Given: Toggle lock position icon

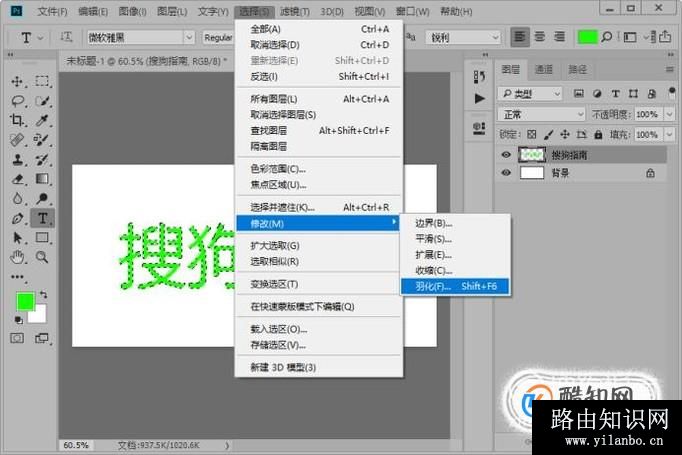Looking at the screenshot, I should click(x=565, y=134).
